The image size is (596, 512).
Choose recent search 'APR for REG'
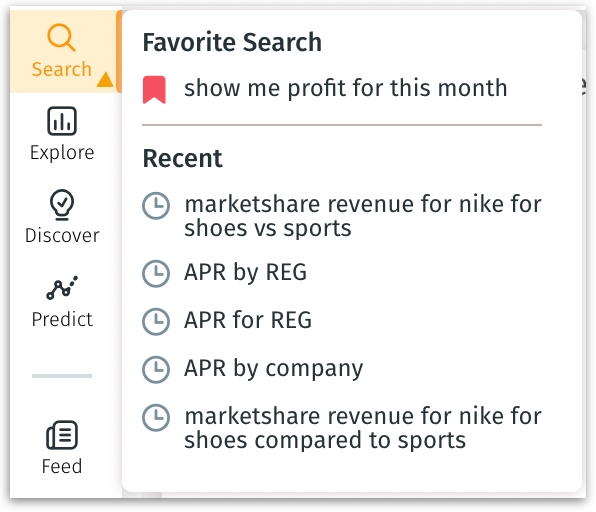[248, 320]
